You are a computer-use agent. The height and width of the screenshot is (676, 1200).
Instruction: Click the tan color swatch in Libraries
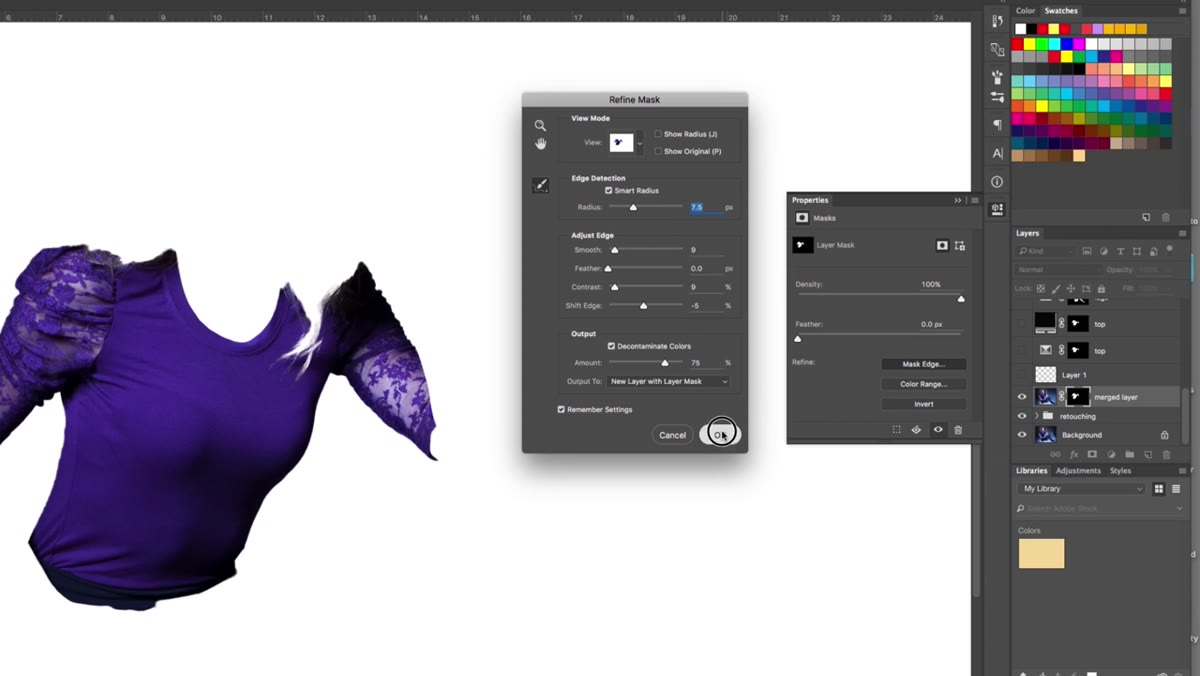1041,553
